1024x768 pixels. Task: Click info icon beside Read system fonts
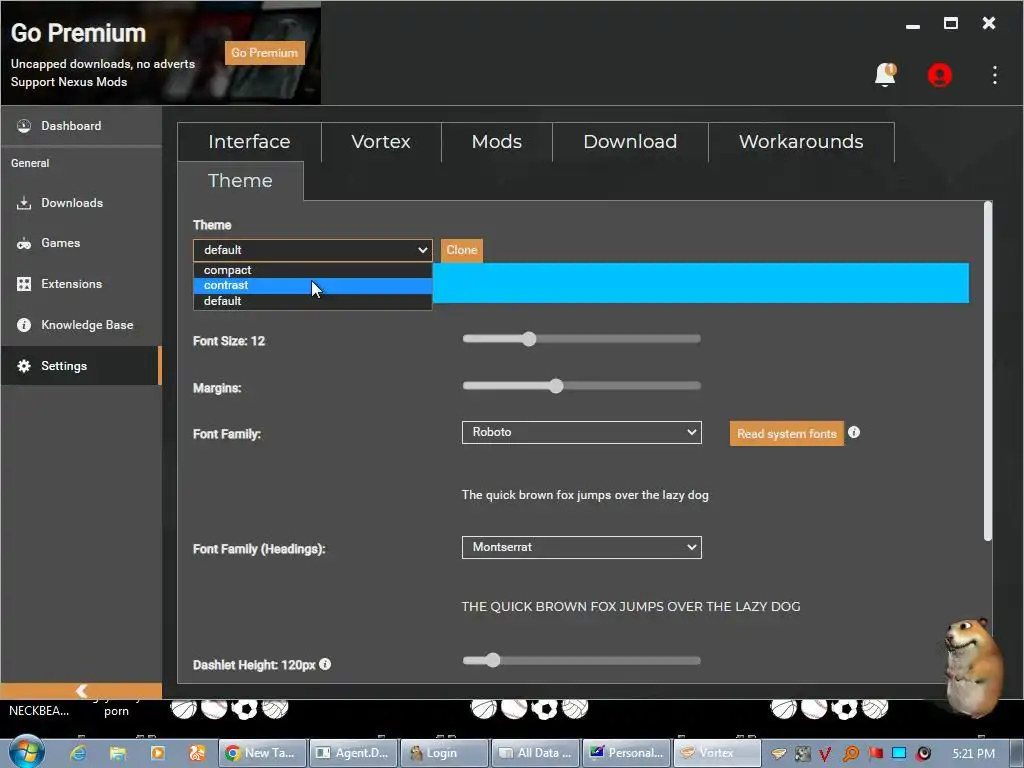tap(854, 432)
